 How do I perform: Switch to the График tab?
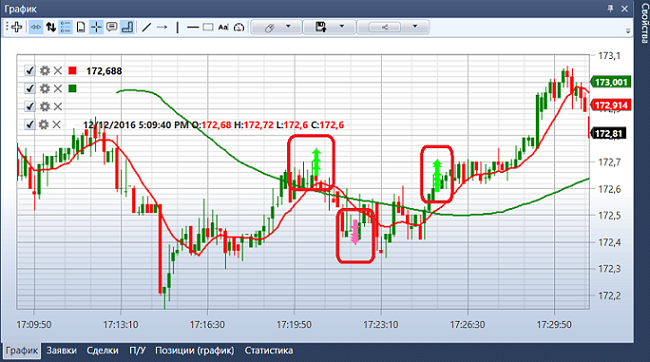[22, 351]
